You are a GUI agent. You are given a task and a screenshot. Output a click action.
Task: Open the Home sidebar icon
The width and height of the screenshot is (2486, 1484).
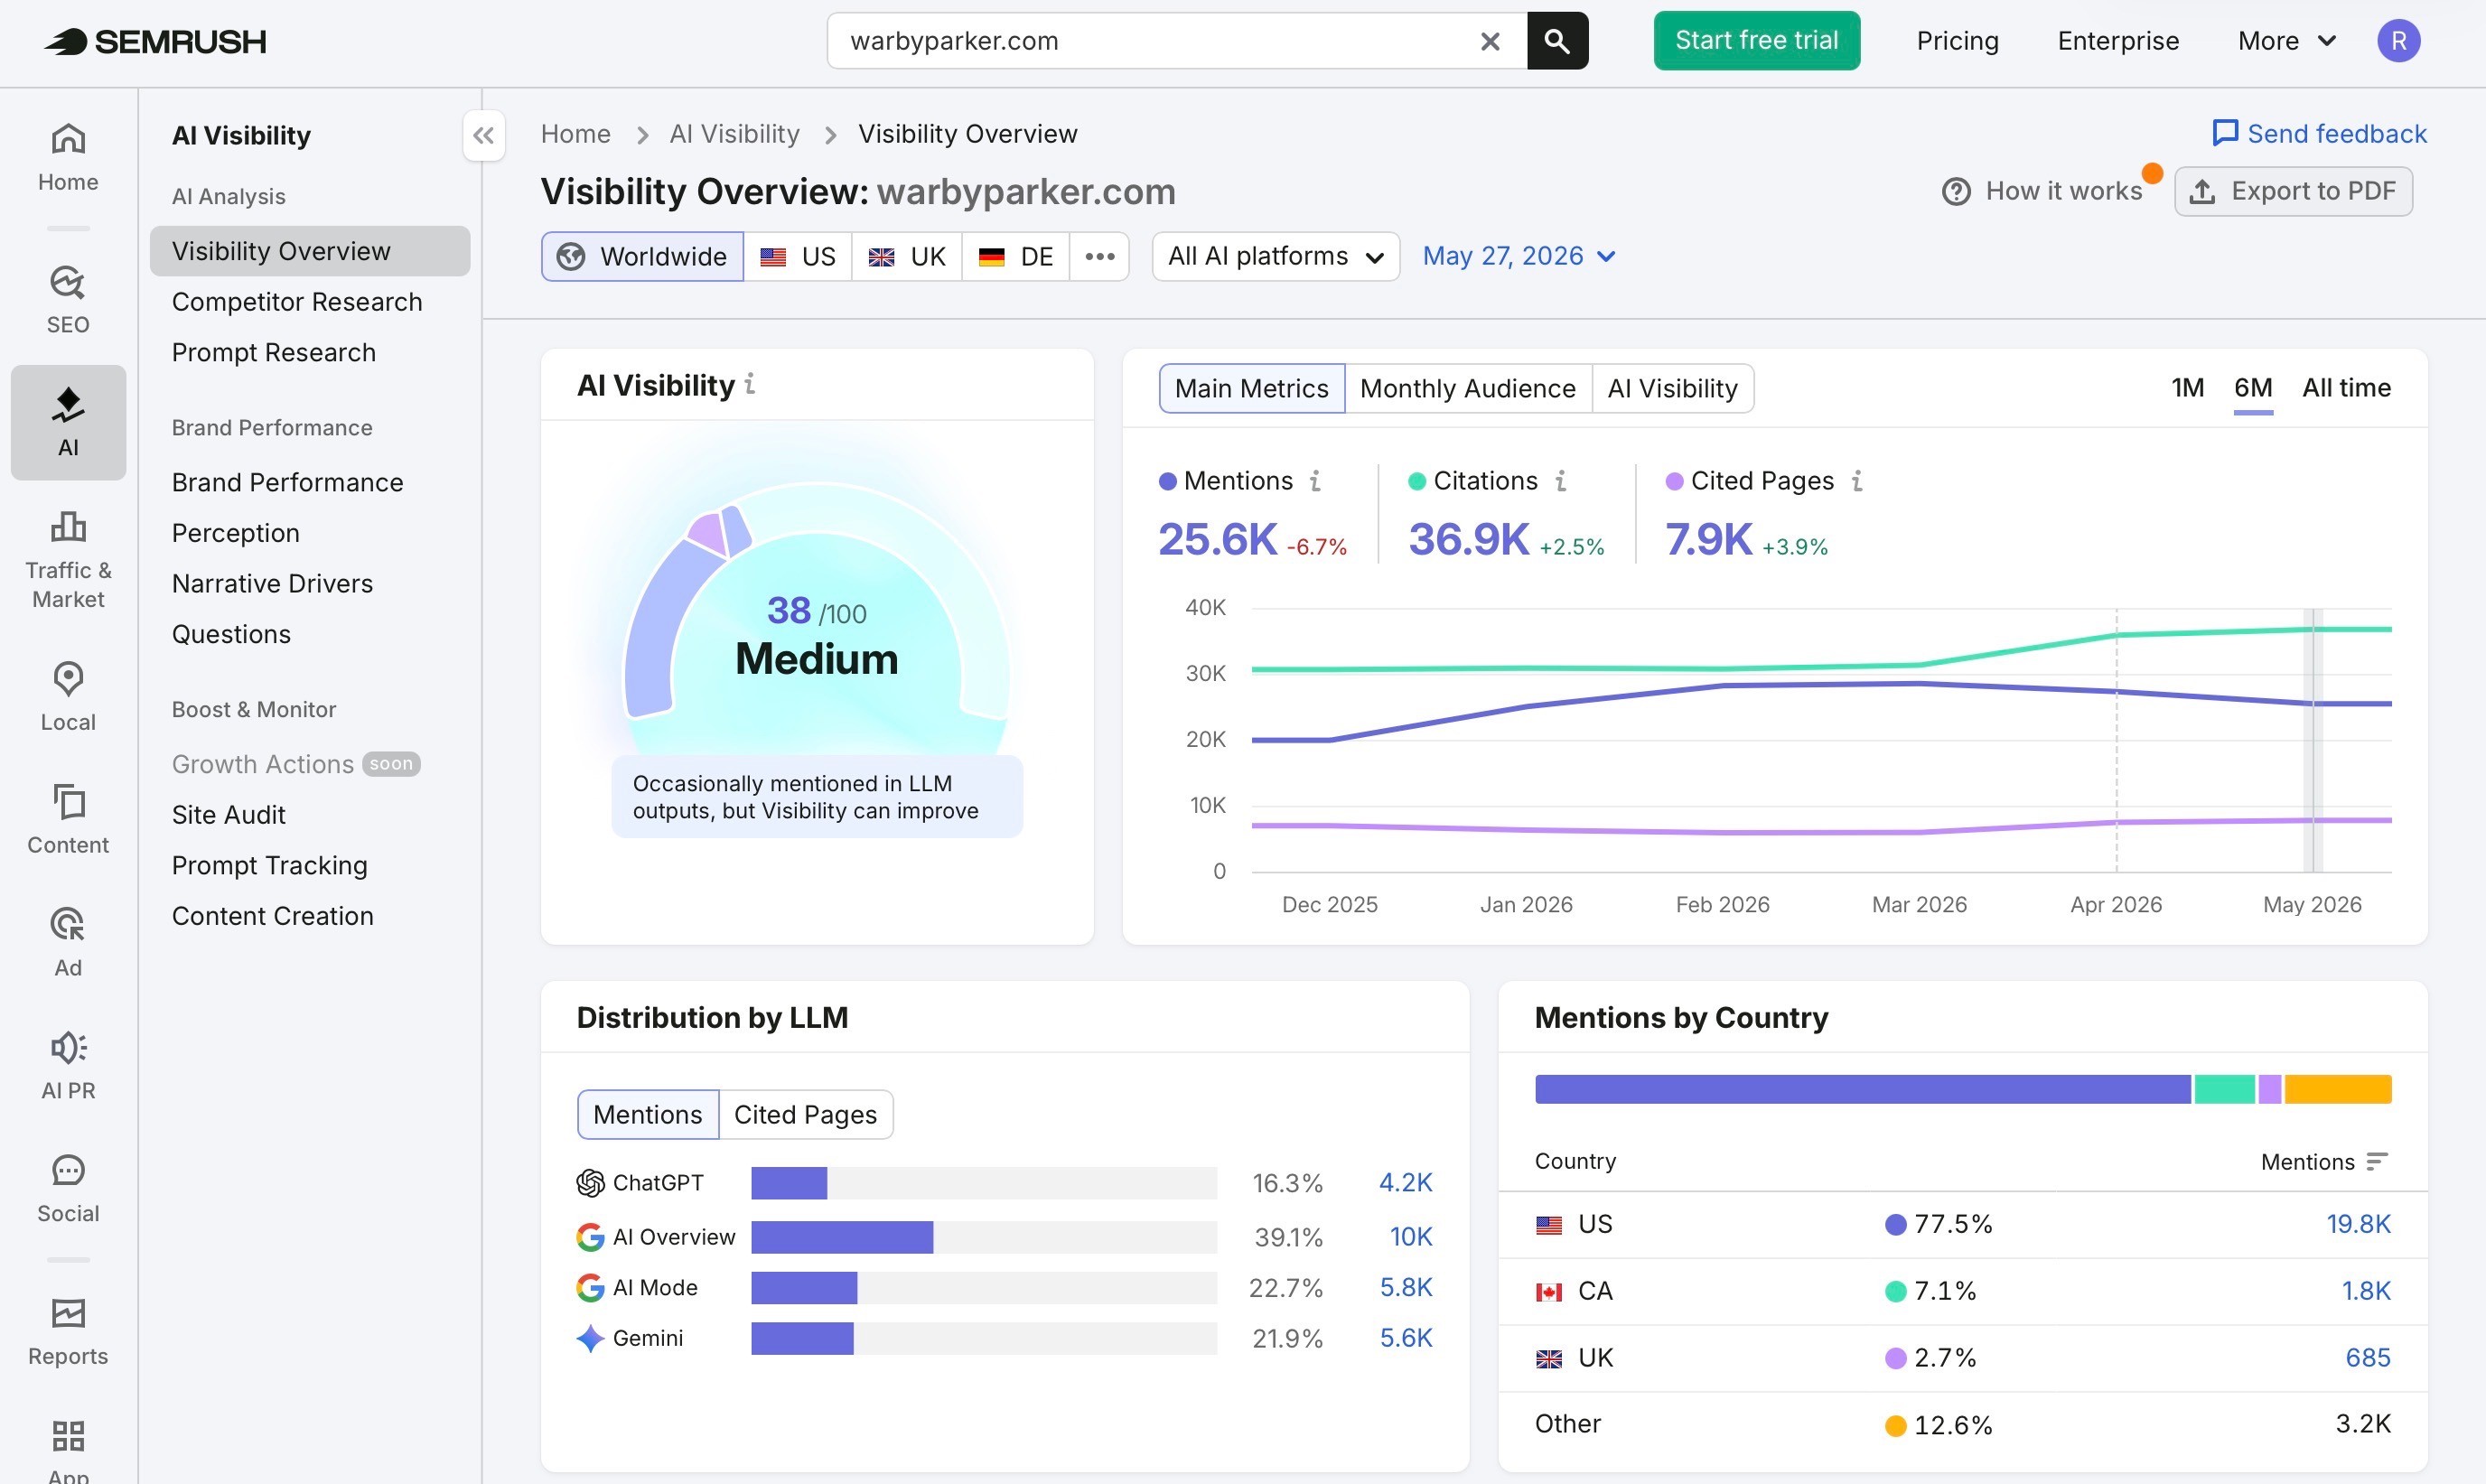tap(68, 157)
